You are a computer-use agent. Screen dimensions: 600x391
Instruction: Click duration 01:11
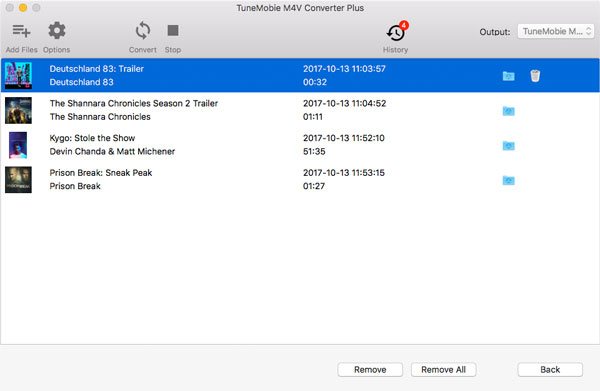click(x=313, y=117)
